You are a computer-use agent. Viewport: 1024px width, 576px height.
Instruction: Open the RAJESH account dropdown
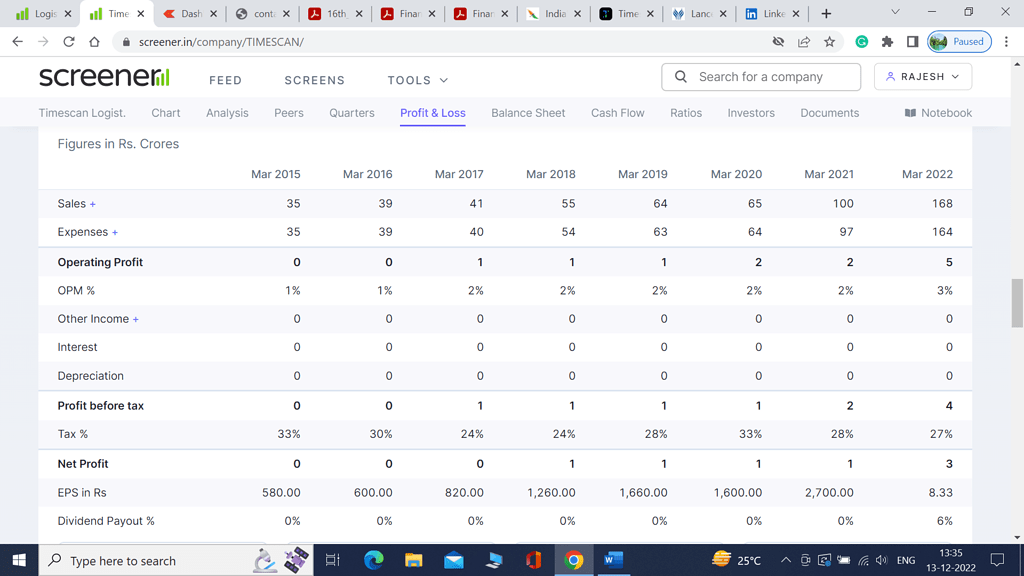click(922, 76)
